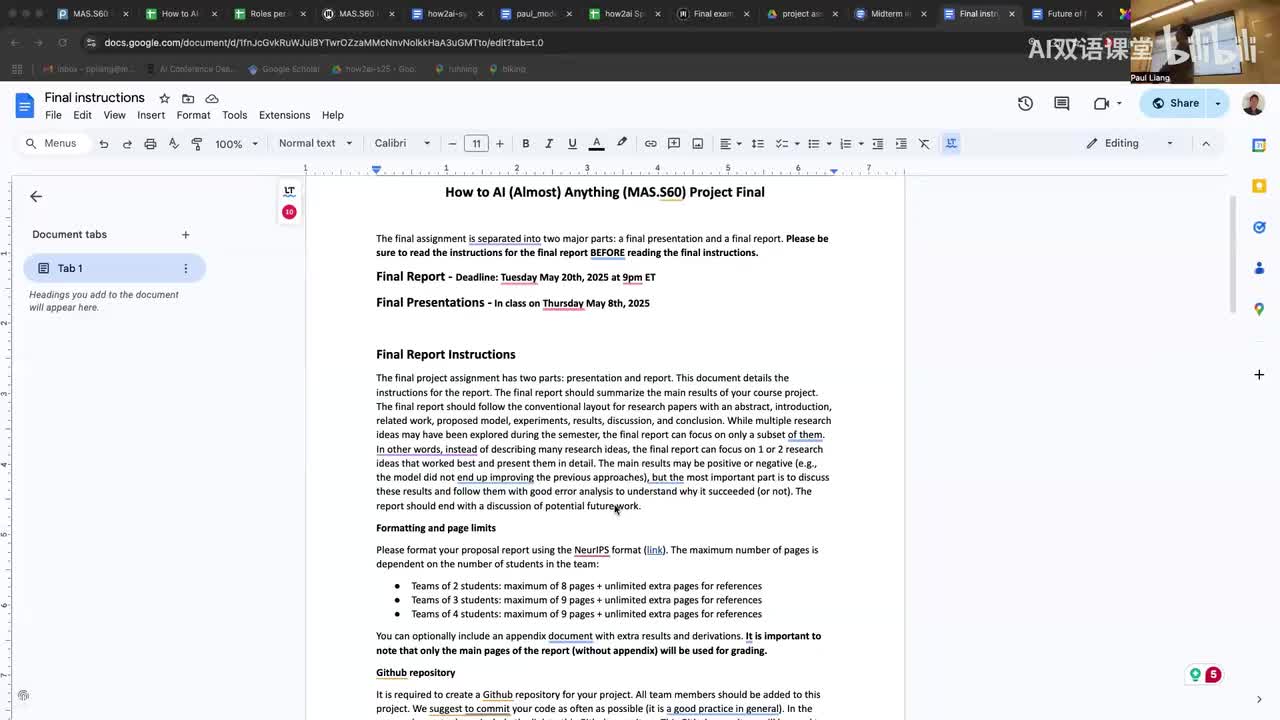The width and height of the screenshot is (1280, 720).
Task: Open the Insert menu
Action: tap(151, 115)
